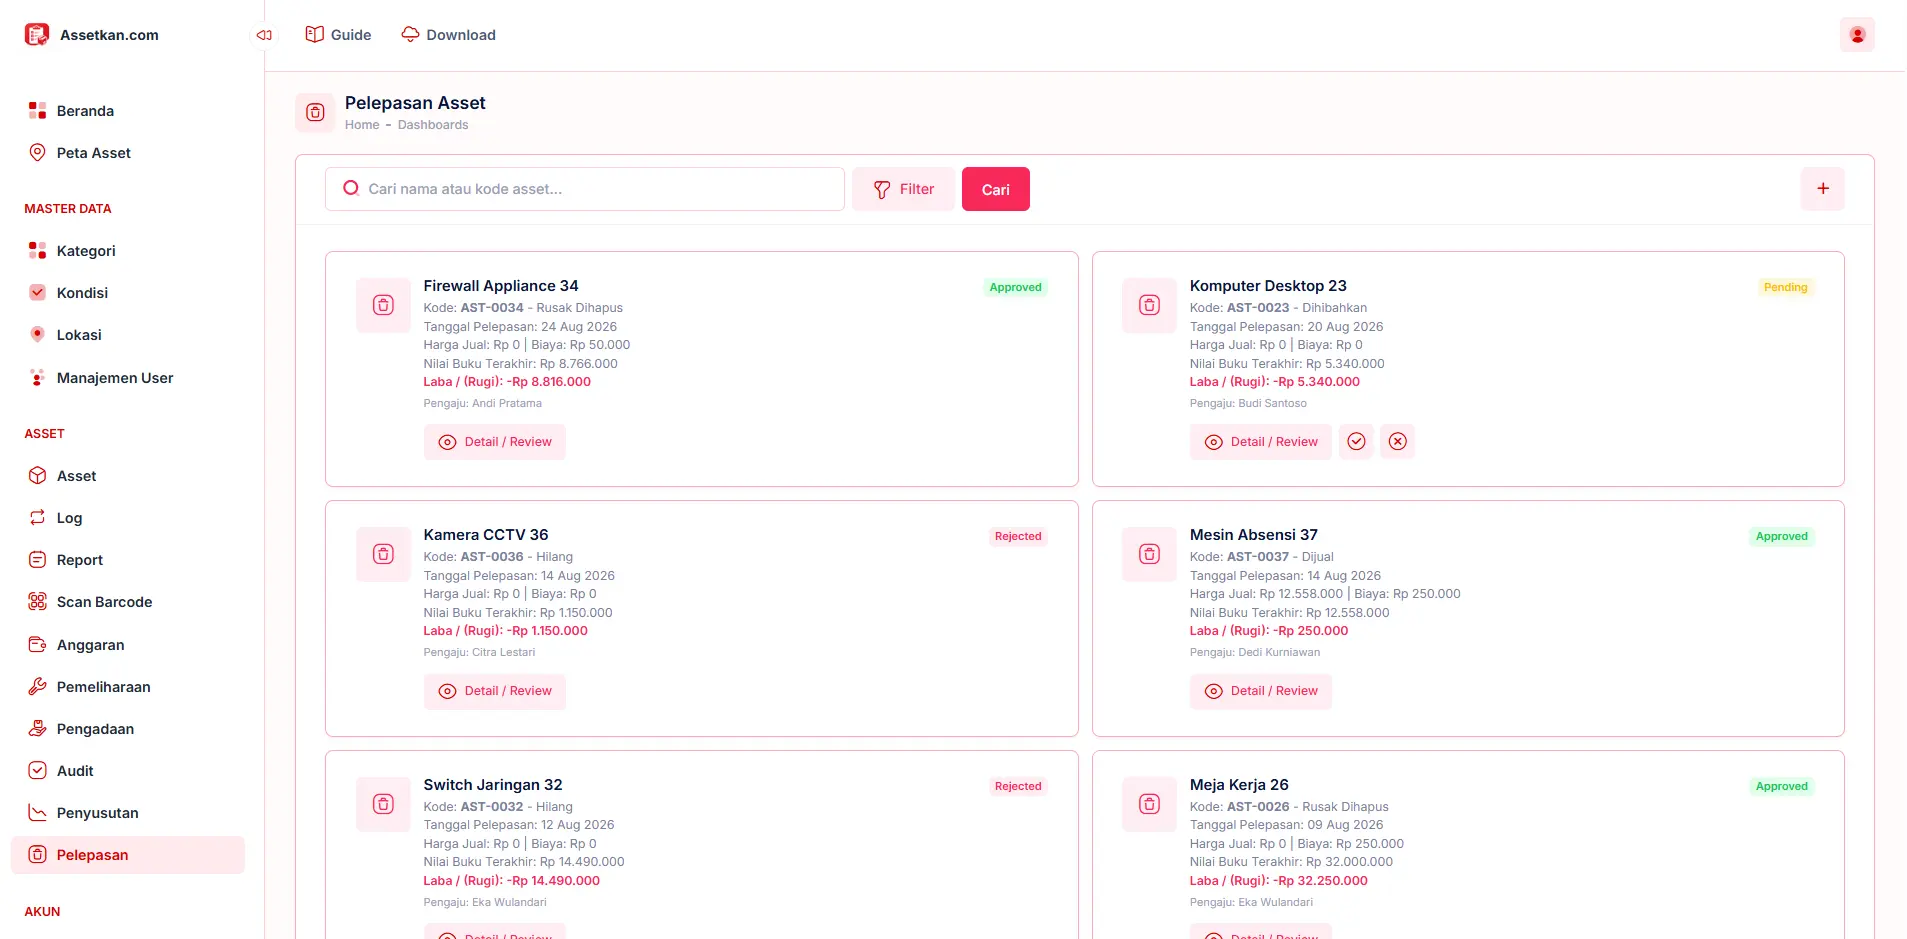
Task: Click the add new disposal plus button
Action: coord(1823,189)
